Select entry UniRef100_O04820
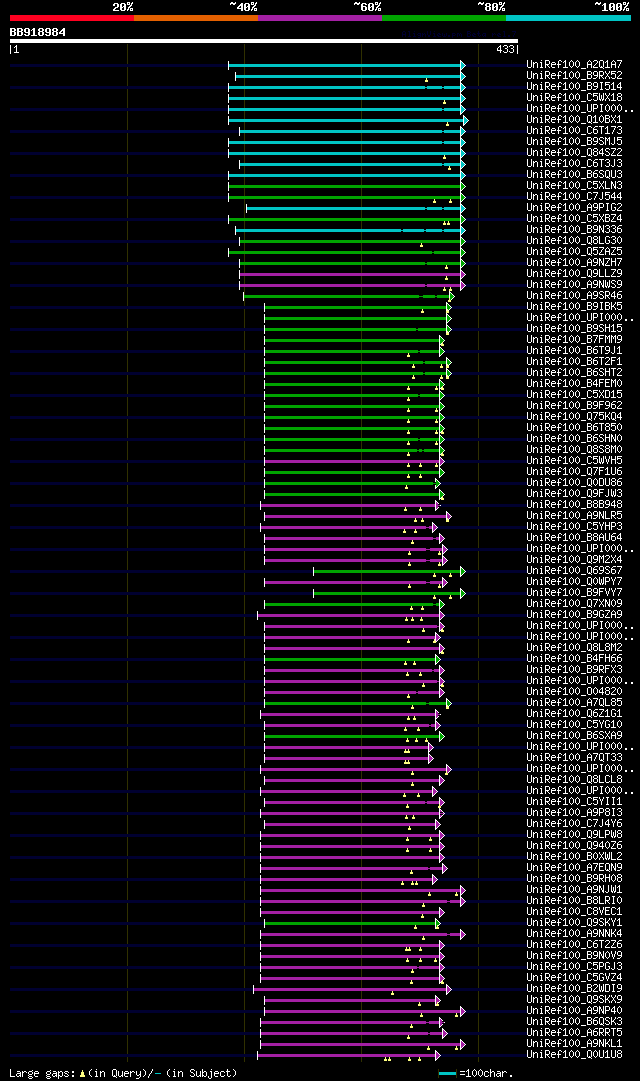640x1081 pixels. point(574,691)
